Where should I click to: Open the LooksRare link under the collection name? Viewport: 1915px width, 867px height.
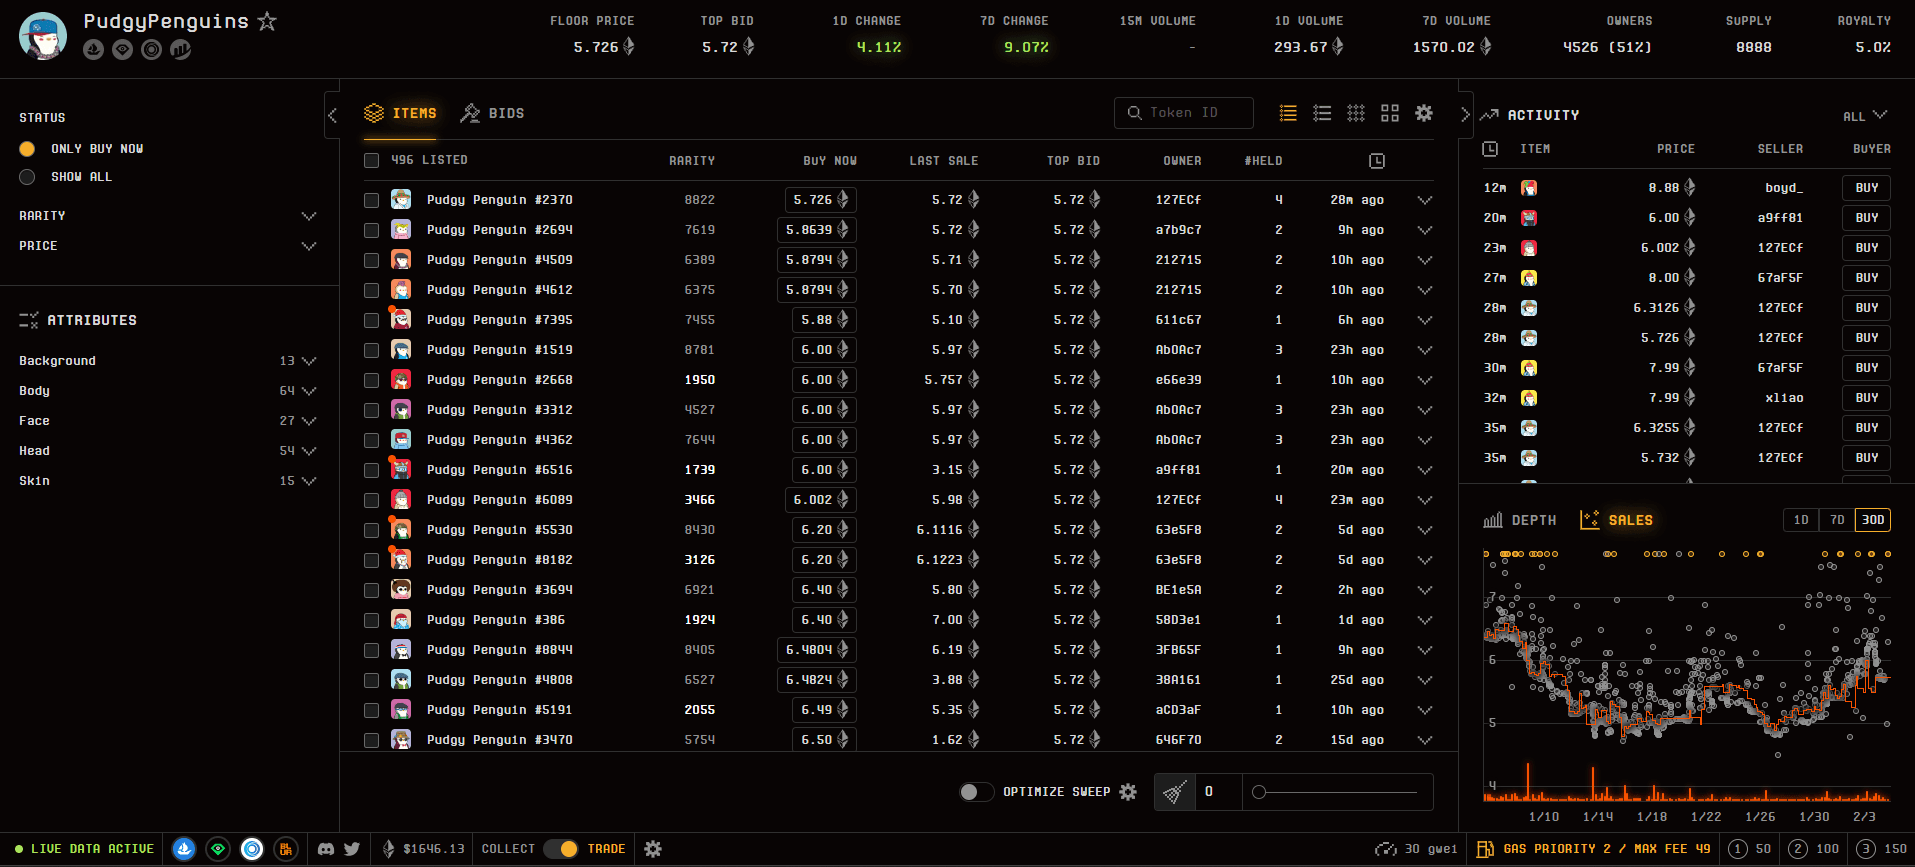point(123,49)
